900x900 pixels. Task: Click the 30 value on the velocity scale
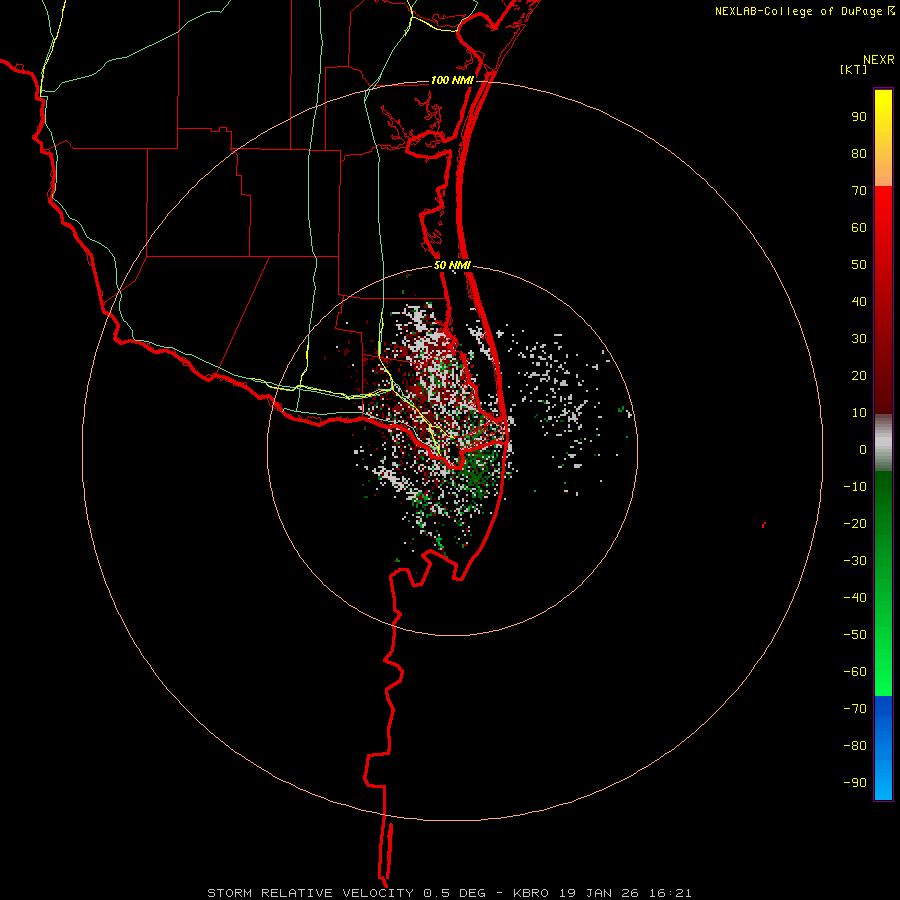click(859, 339)
